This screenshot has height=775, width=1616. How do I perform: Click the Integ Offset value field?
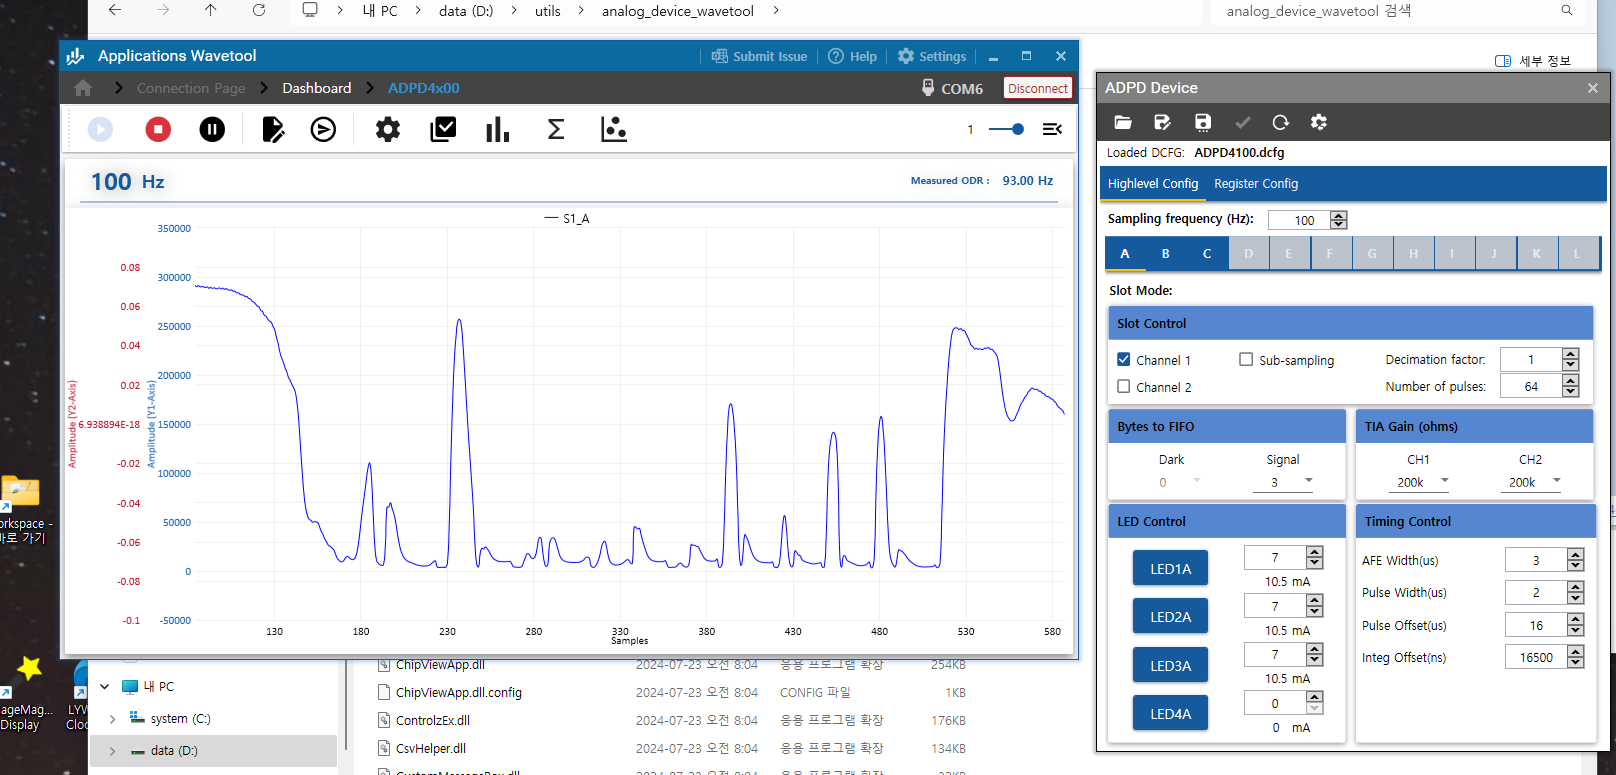(x=1536, y=657)
